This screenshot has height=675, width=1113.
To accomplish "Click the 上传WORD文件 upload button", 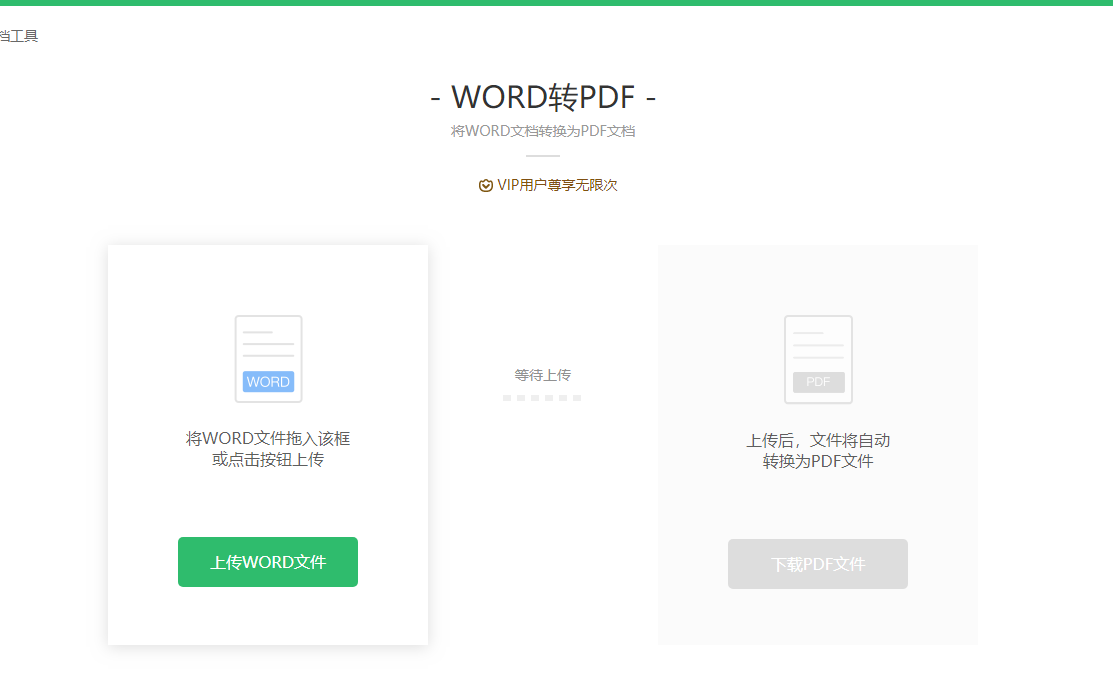I will [x=268, y=561].
